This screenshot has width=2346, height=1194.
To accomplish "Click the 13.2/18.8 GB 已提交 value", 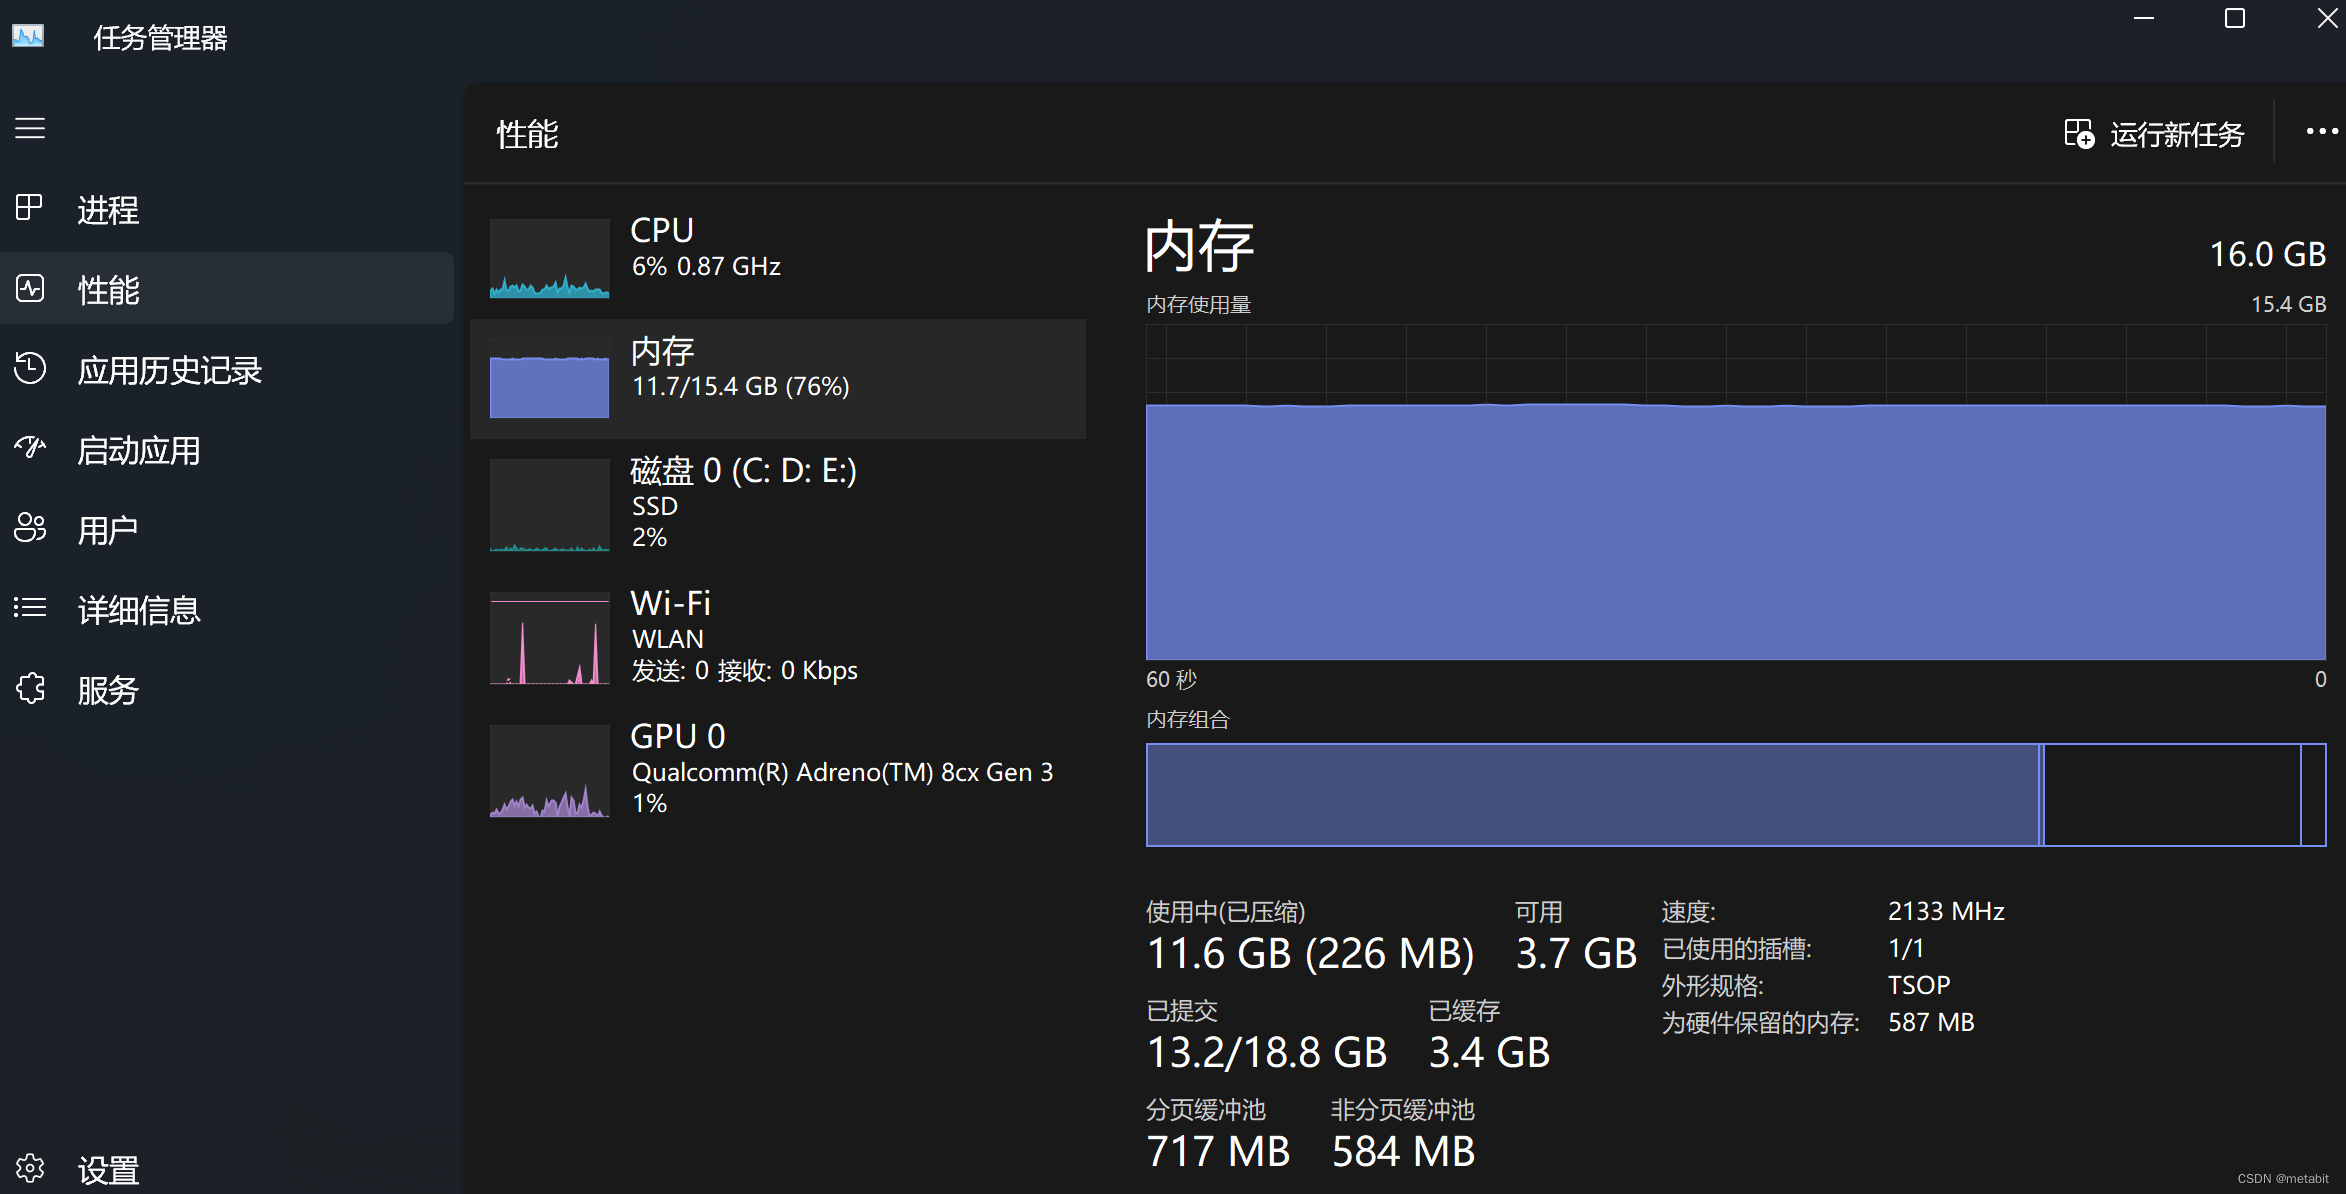I will click(x=1266, y=1052).
